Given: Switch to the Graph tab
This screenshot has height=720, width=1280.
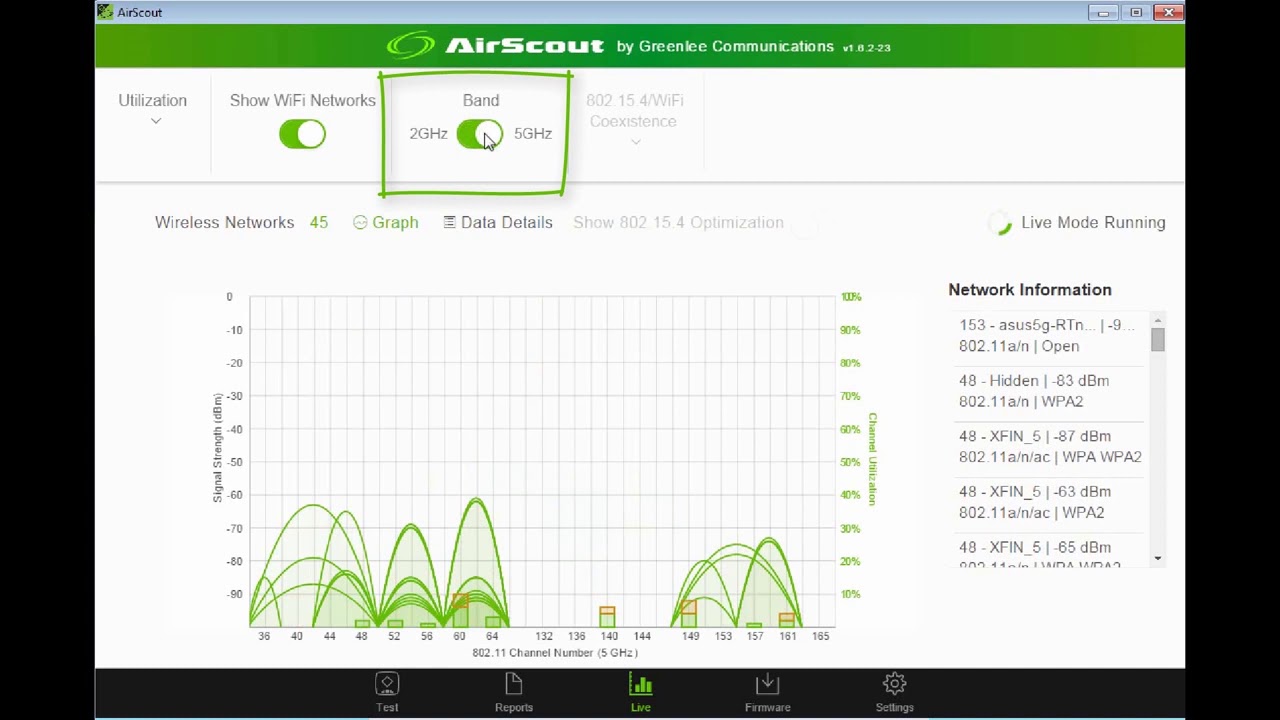Looking at the screenshot, I should point(386,222).
